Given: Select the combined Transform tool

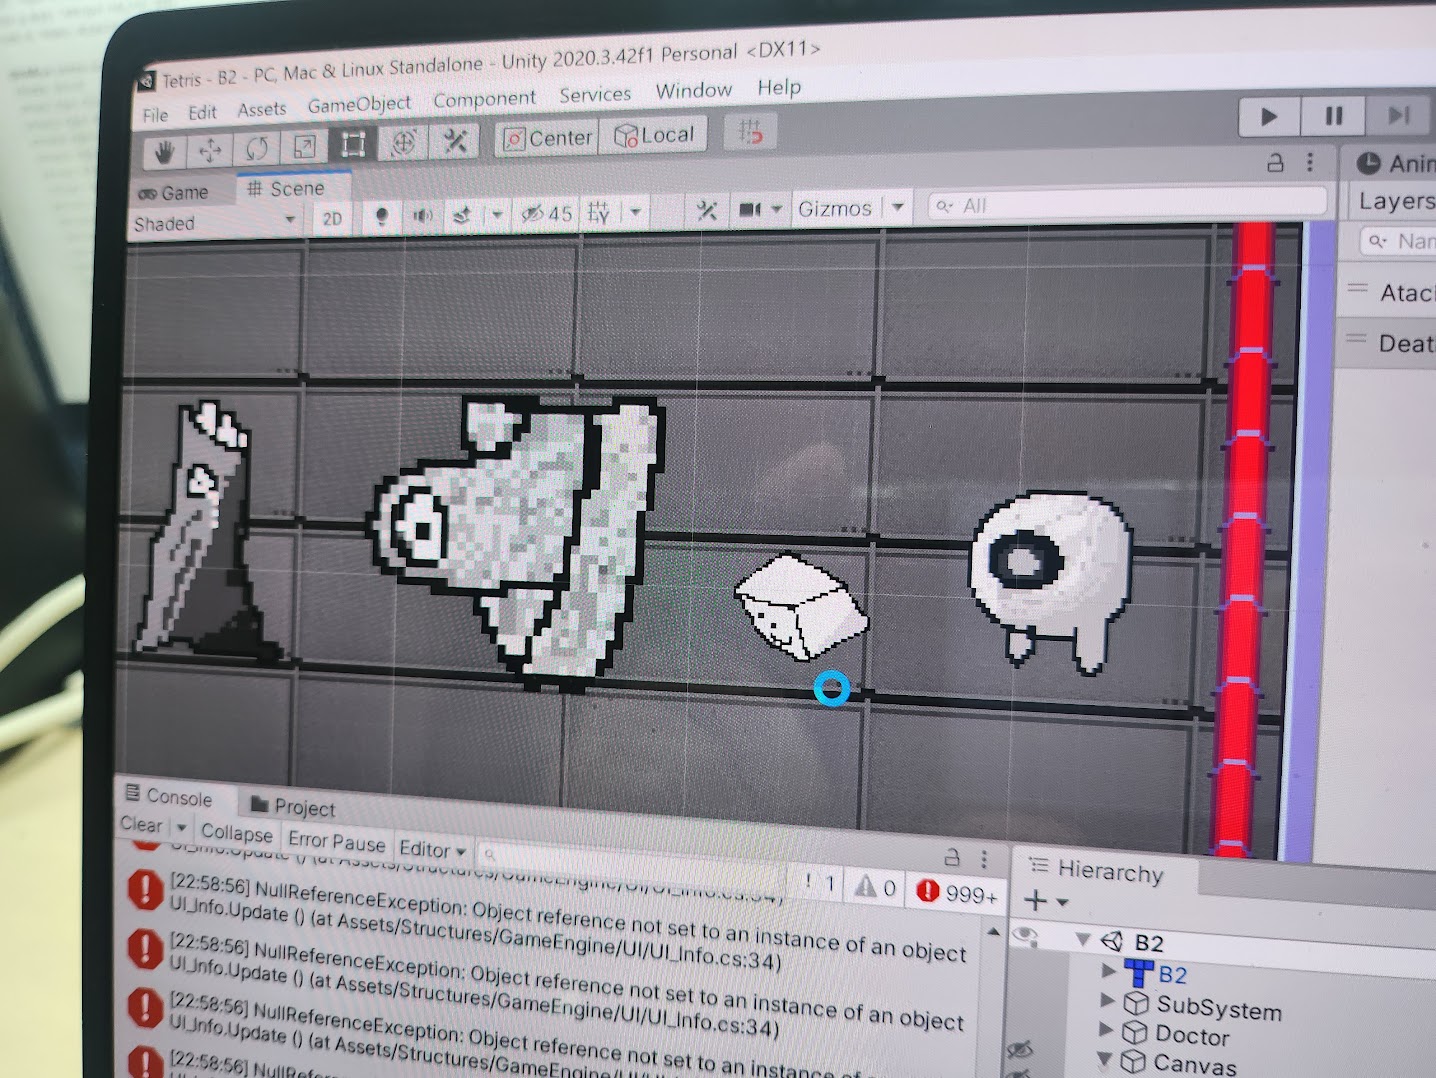Looking at the screenshot, I should (x=404, y=143).
